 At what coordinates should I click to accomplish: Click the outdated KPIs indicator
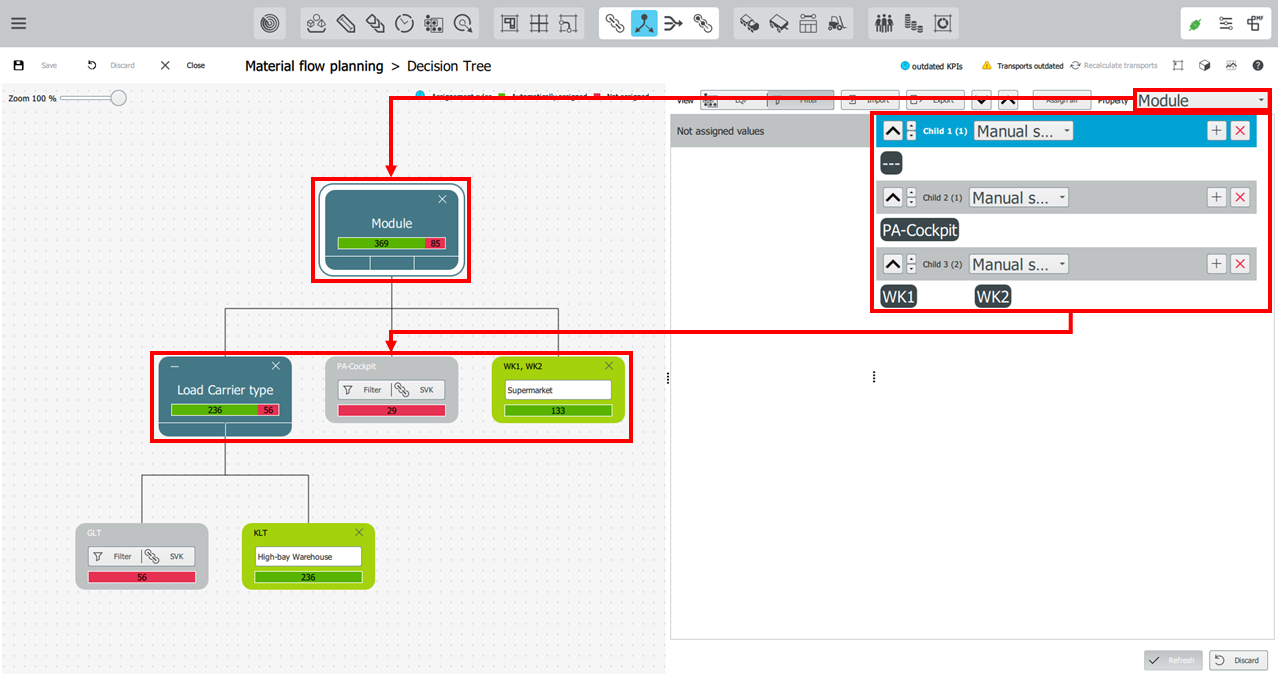(x=931, y=65)
